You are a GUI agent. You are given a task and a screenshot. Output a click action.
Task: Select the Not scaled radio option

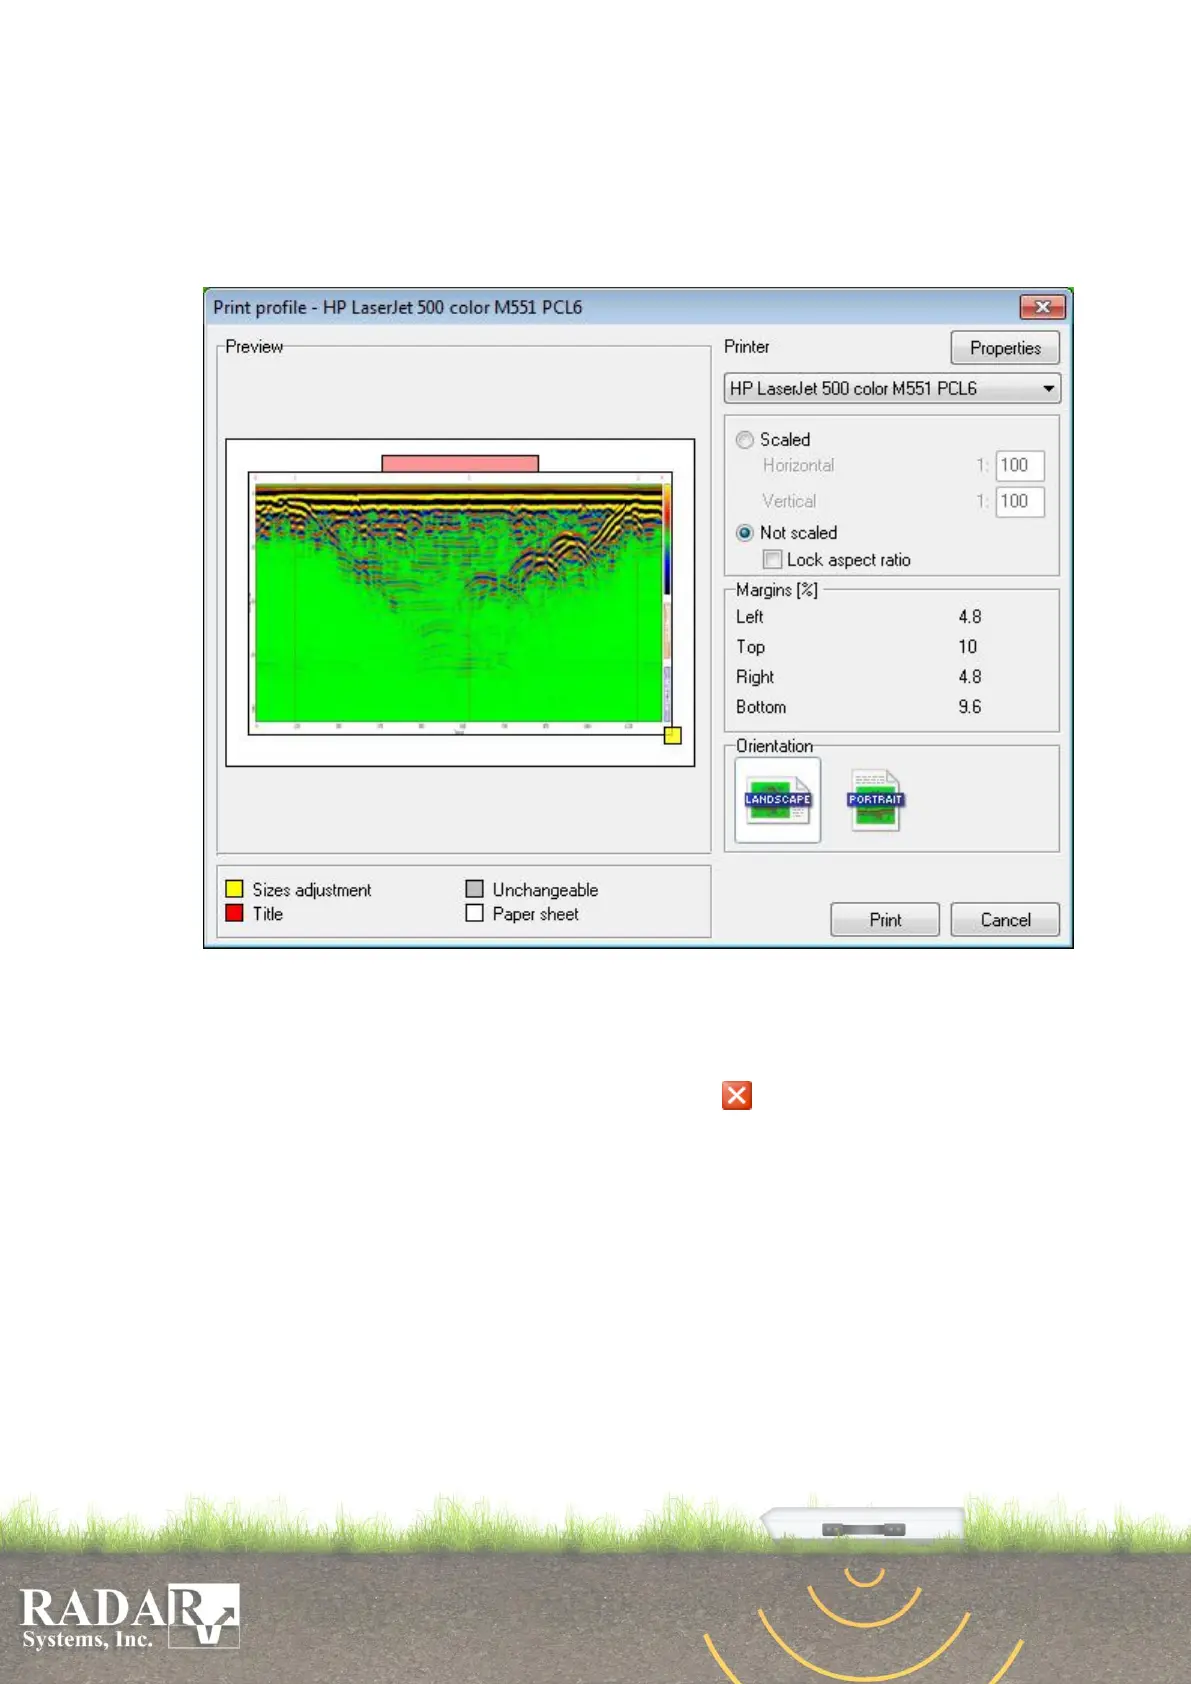(745, 533)
